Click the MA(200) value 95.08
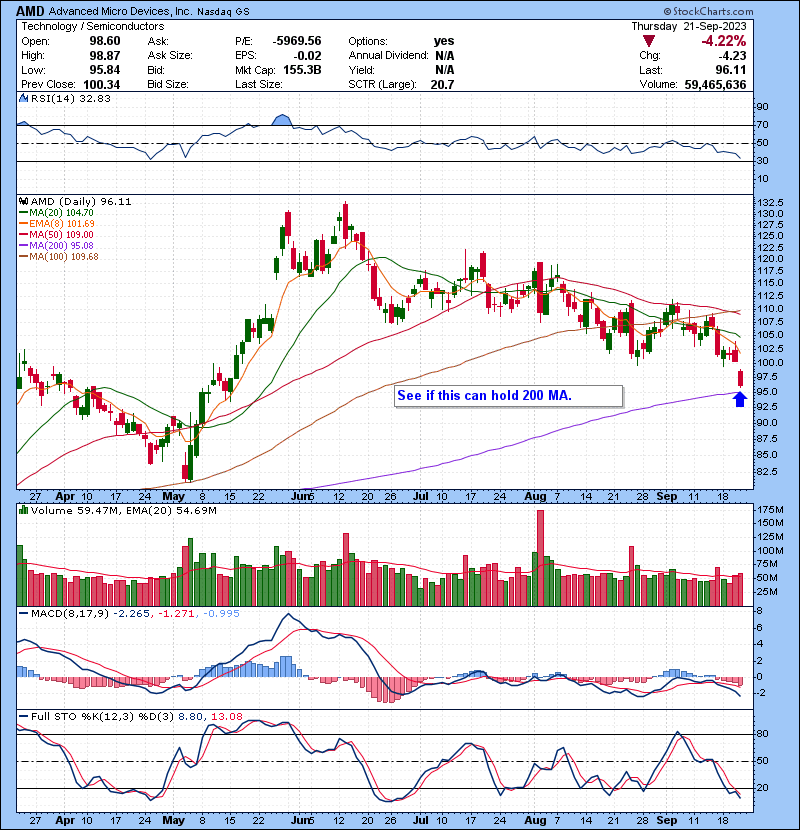 (80, 246)
